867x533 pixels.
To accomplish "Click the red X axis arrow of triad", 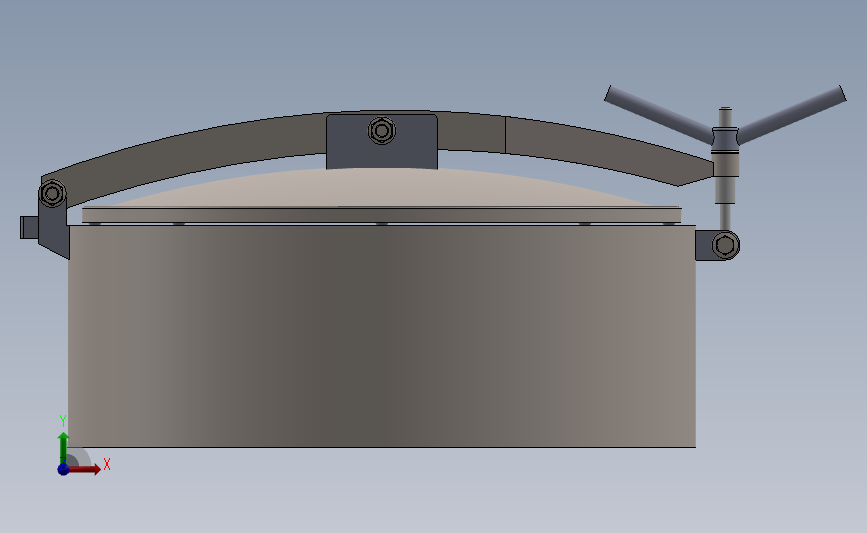I will (x=84, y=469).
